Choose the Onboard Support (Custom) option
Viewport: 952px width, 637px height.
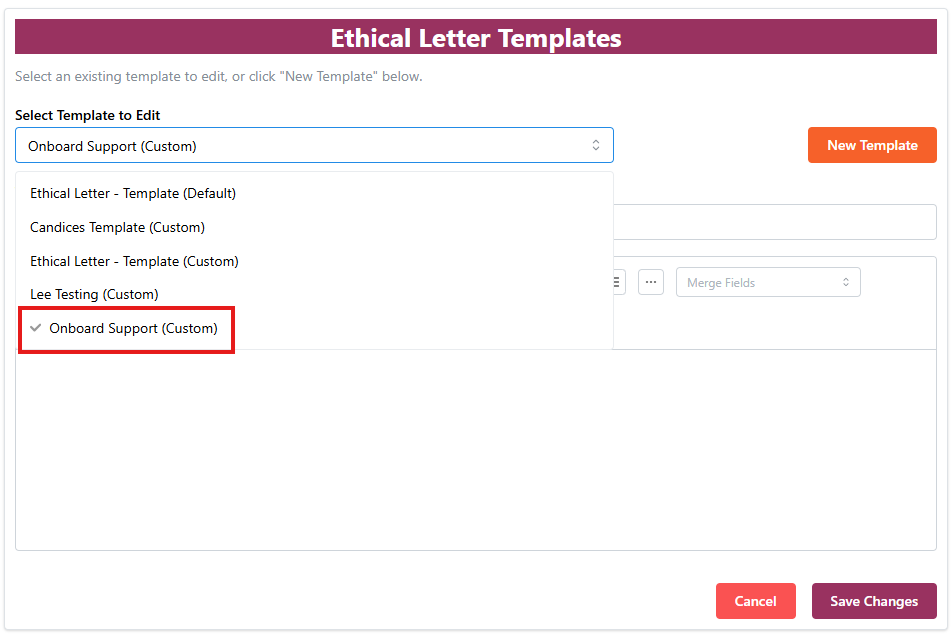[133, 328]
